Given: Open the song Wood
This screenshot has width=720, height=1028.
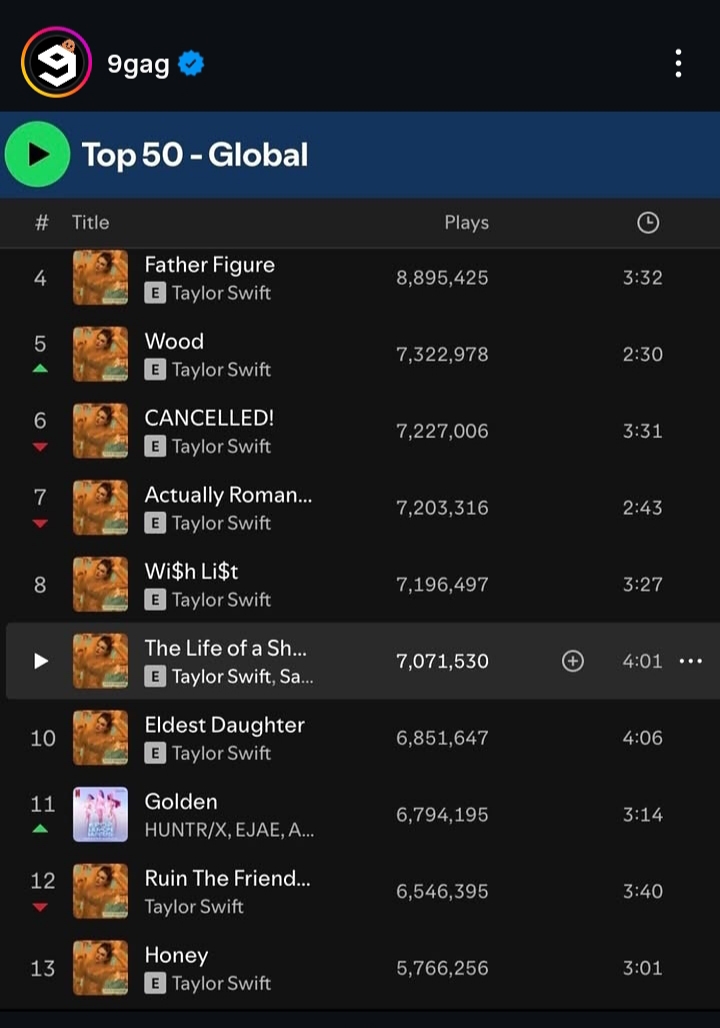Looking at the screenshot, I should tap(174, 341).
